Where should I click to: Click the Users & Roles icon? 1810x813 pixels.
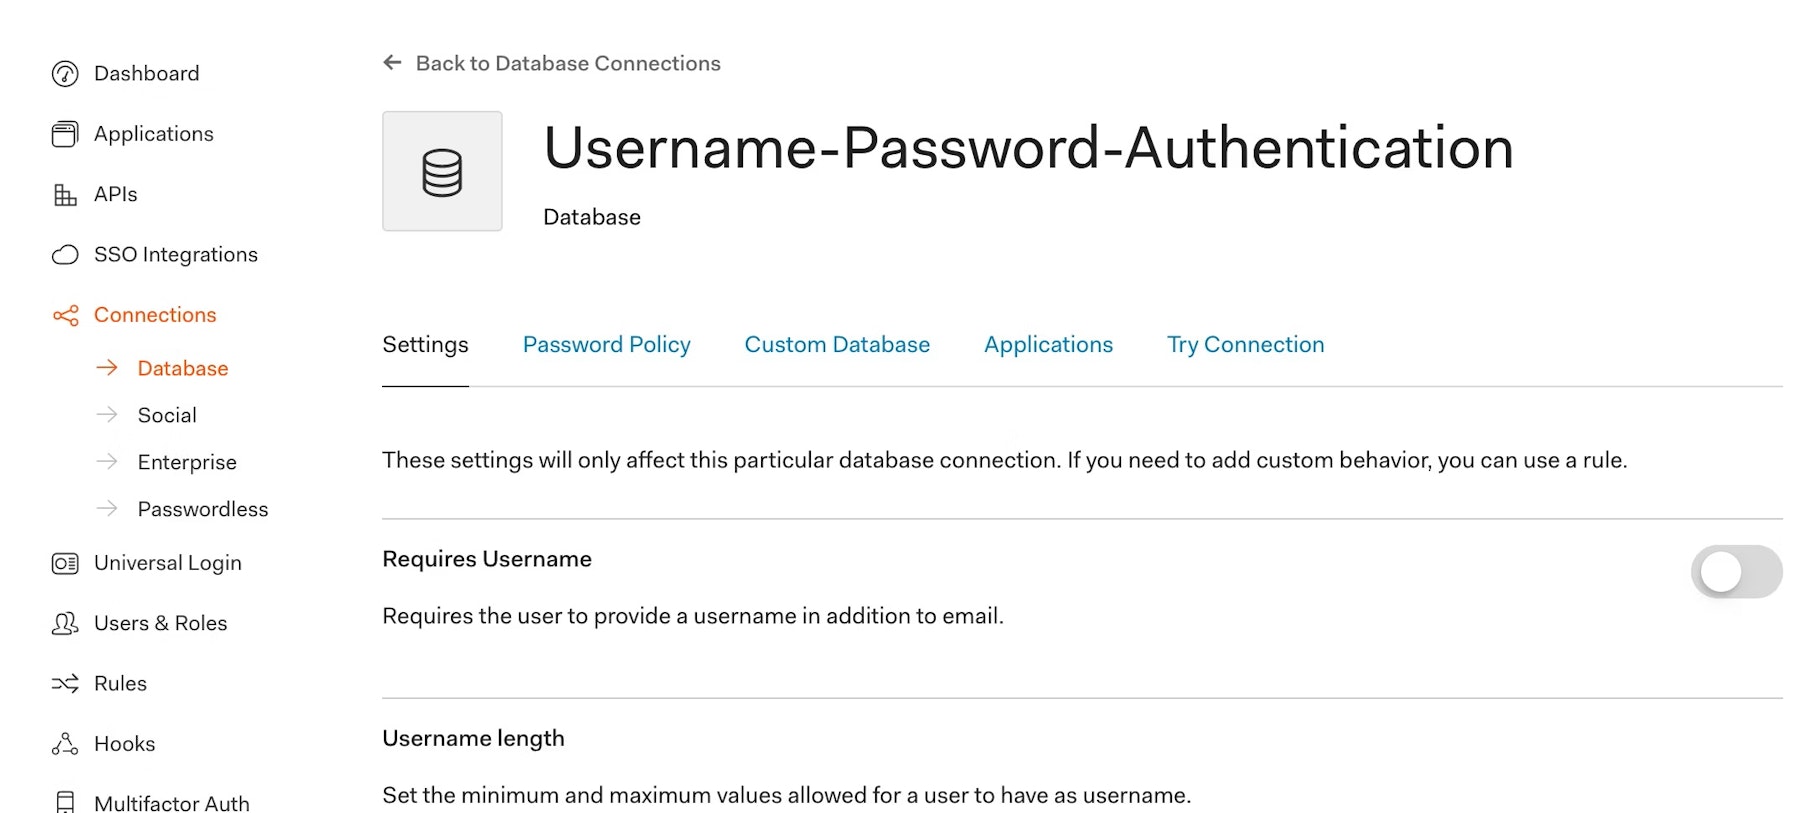click(63, 623)
